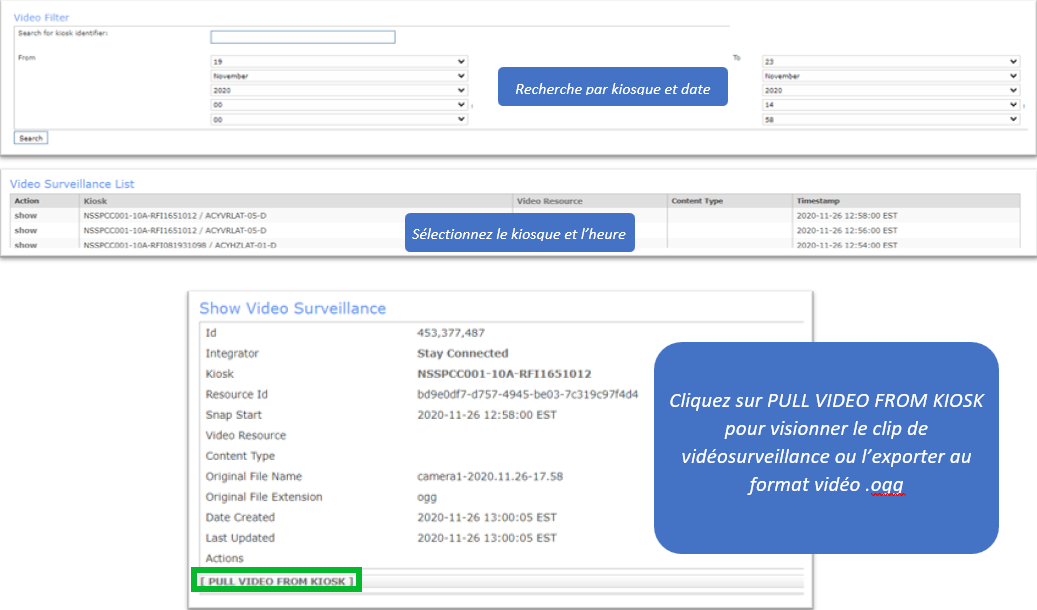This screenshot has width=1037, height=610.
Task: Expand the To month dropdown
Action: (890, 76)
